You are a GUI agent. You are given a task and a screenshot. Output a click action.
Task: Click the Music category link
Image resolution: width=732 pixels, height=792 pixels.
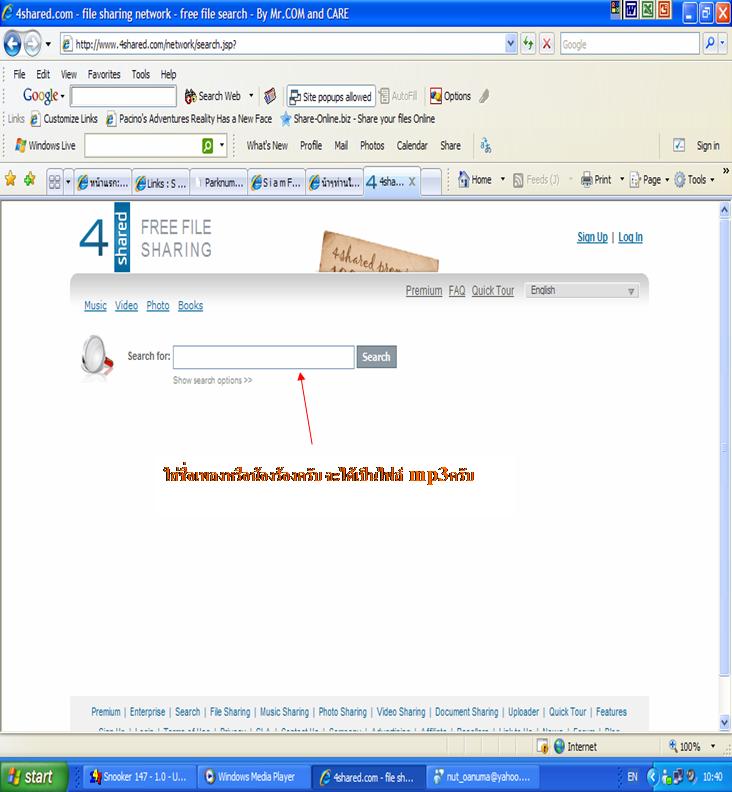(95, 306)
